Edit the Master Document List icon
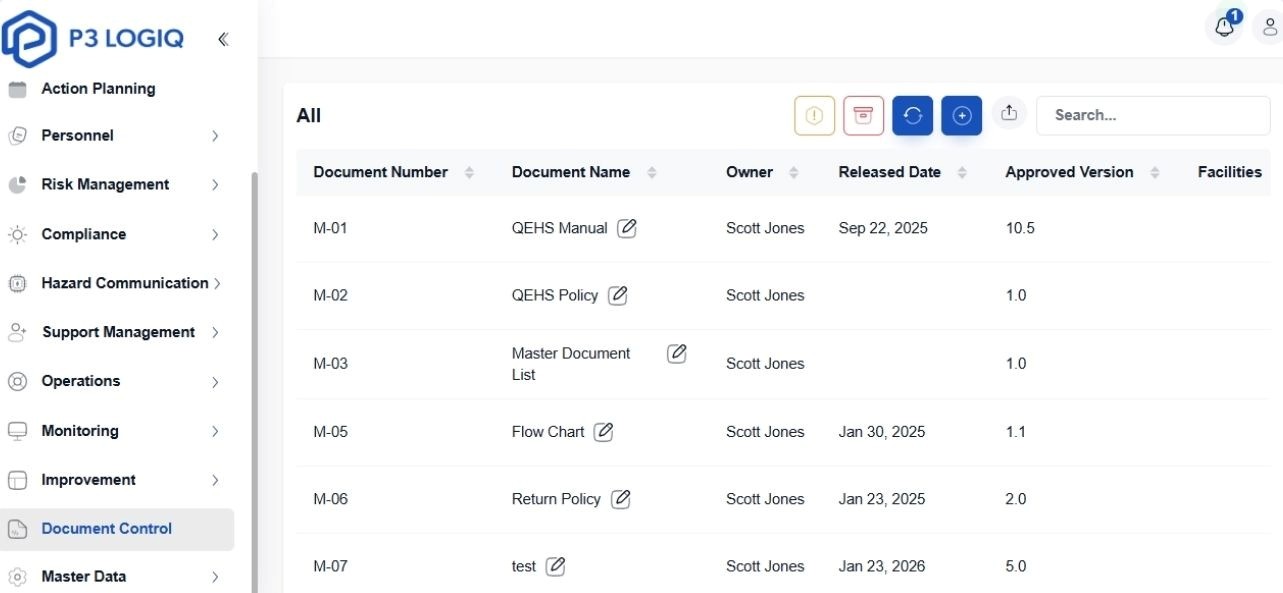1283x593 pixels. [x=677, y=353]
